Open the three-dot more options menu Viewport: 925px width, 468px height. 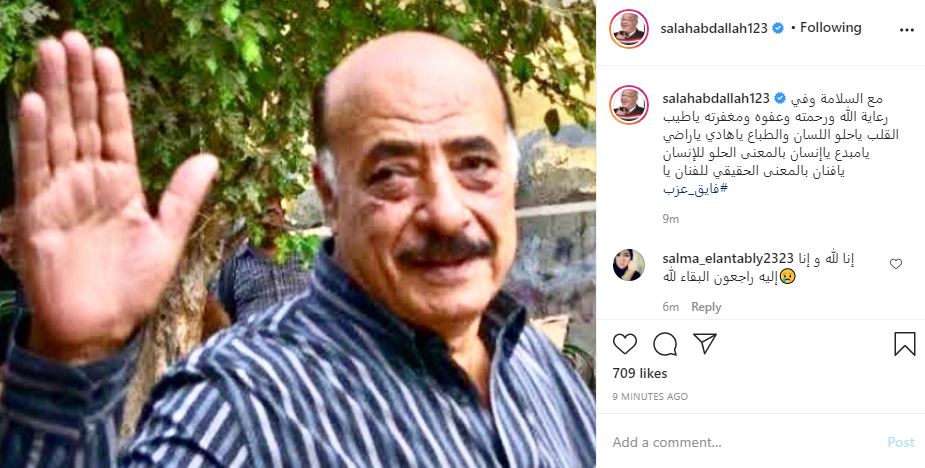pyautogui.click(x=907, y=30)
